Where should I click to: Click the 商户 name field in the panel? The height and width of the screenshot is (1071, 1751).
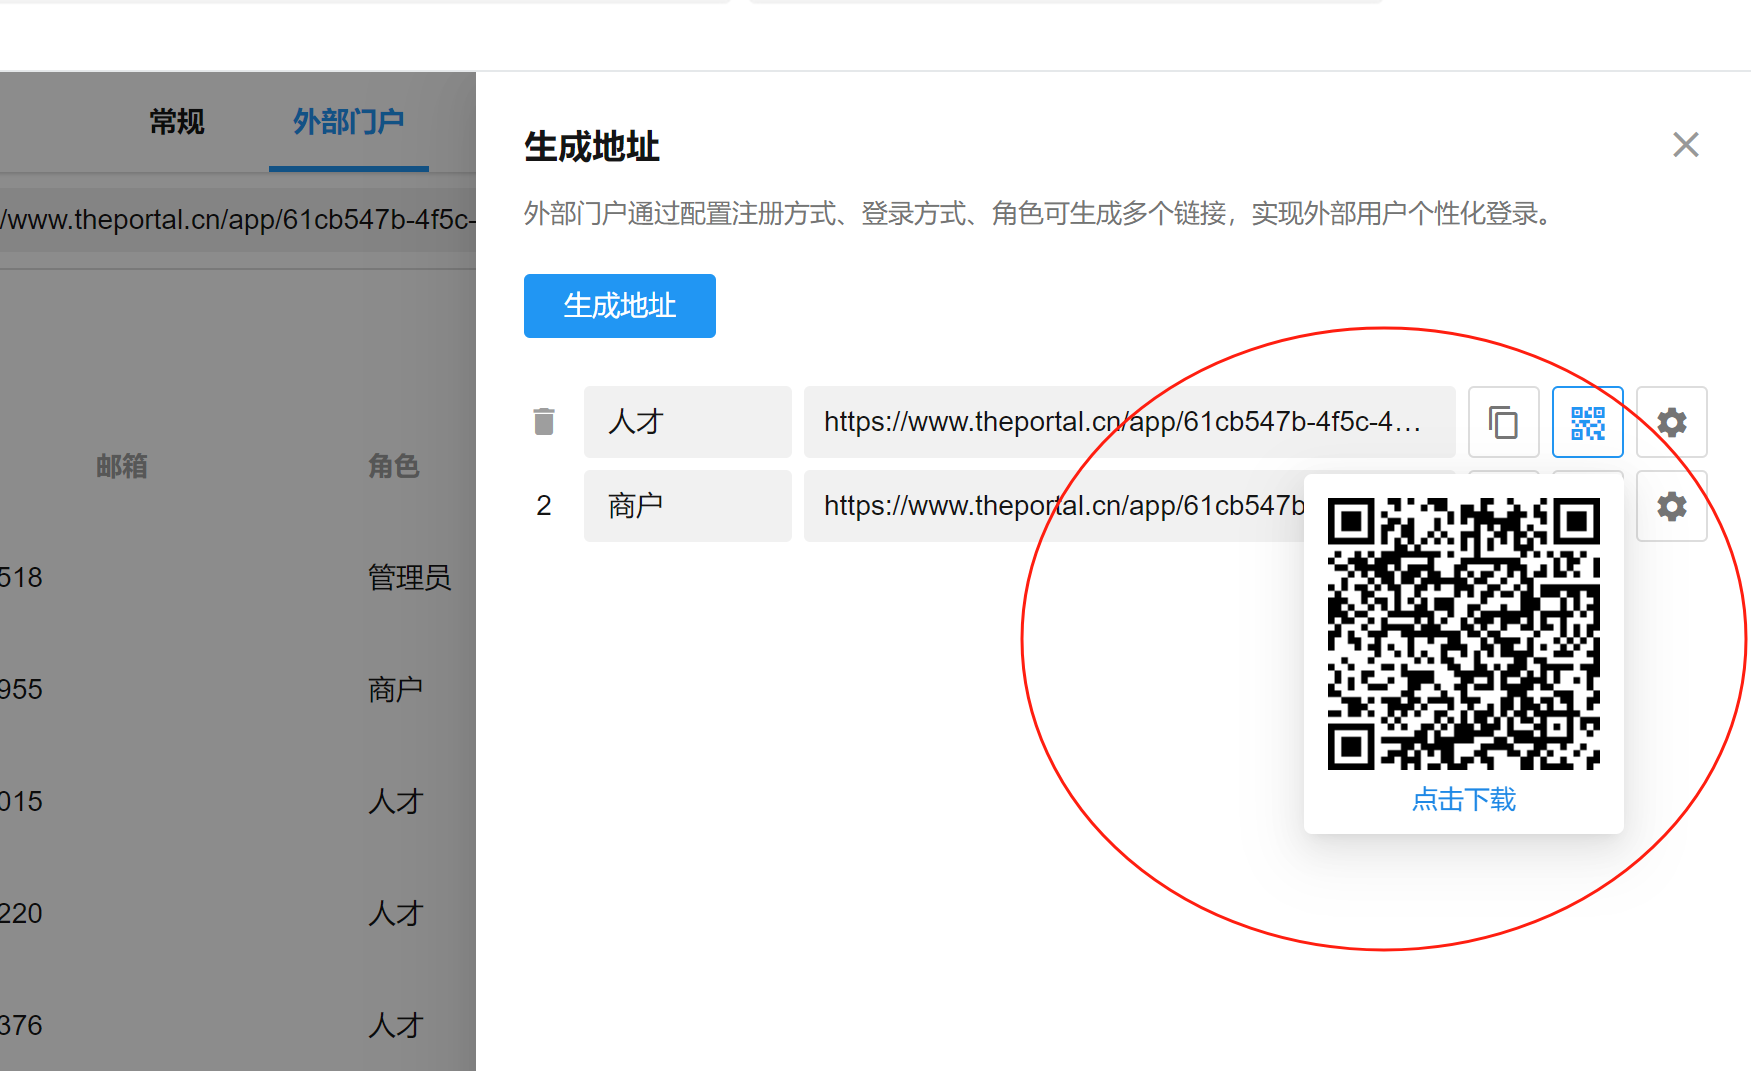[688, 506]
